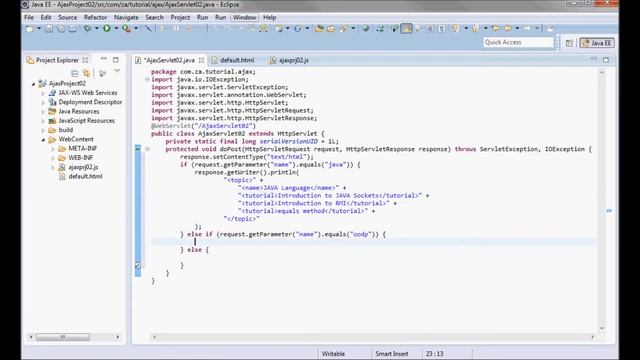Open the Debug dropdown arrow
Screen dimensions: 640x360
point(97,29)
